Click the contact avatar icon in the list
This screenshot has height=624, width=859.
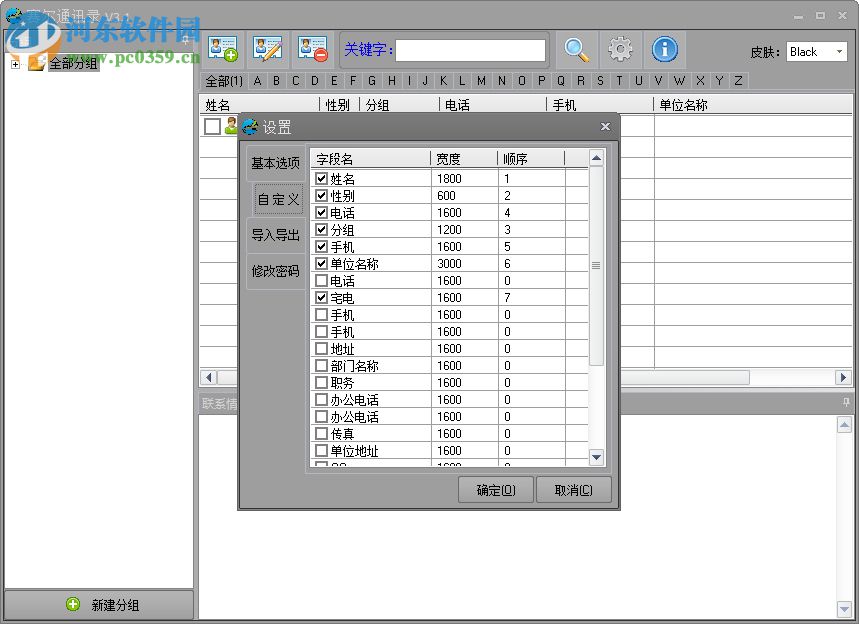[231, 126]
